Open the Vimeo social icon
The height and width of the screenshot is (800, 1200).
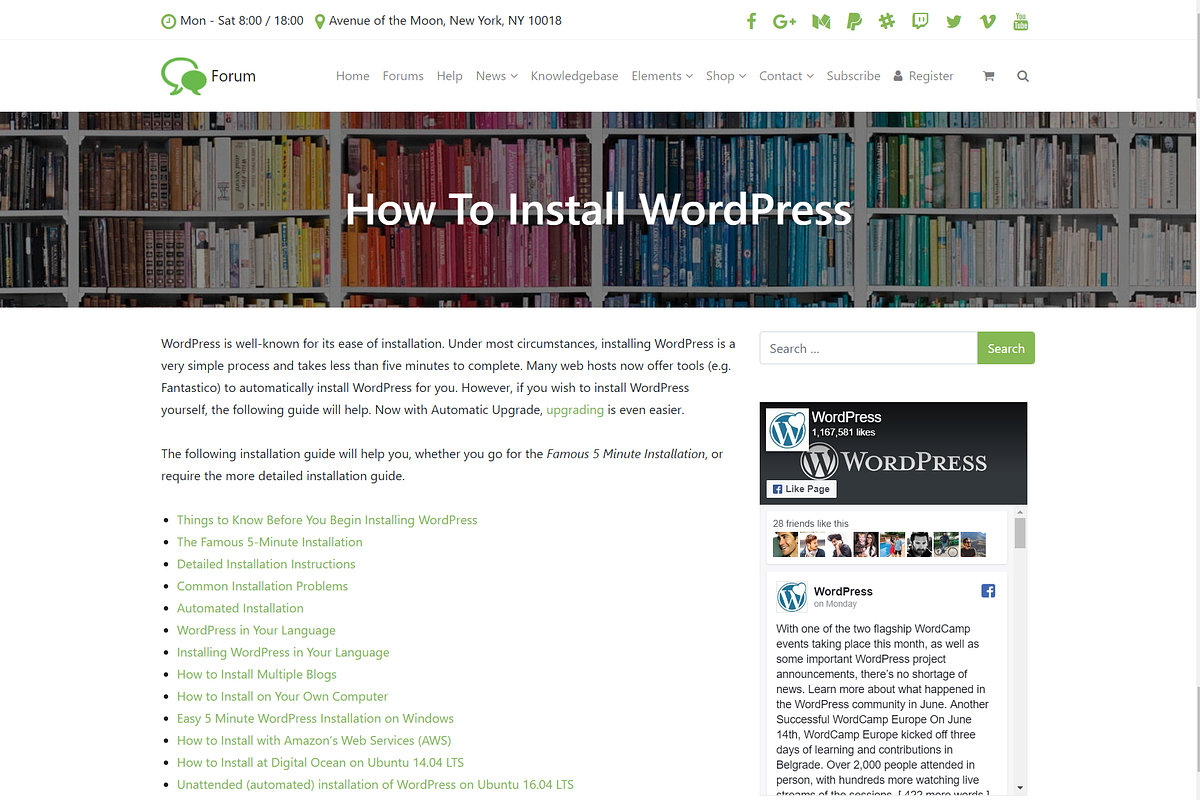(x=988, y=21)
